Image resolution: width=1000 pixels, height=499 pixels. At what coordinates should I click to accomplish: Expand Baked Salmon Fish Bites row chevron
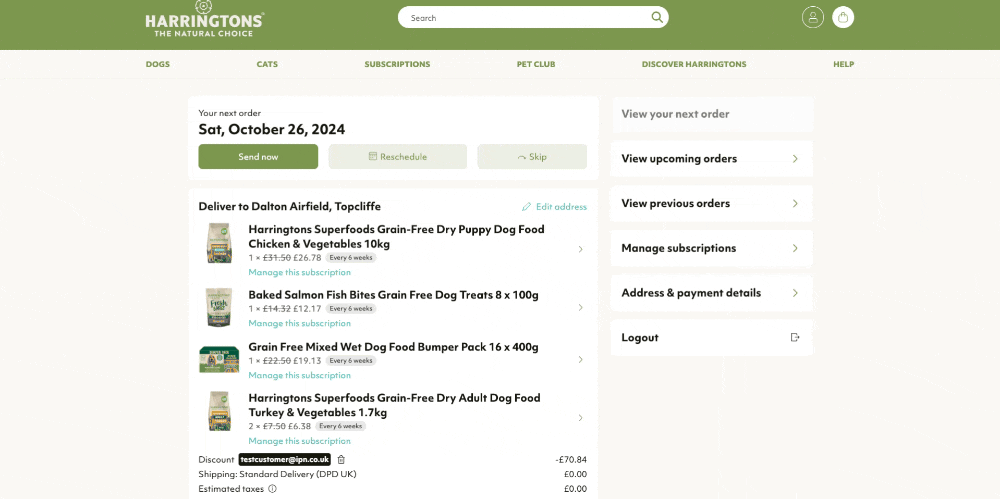coord(580,308)
